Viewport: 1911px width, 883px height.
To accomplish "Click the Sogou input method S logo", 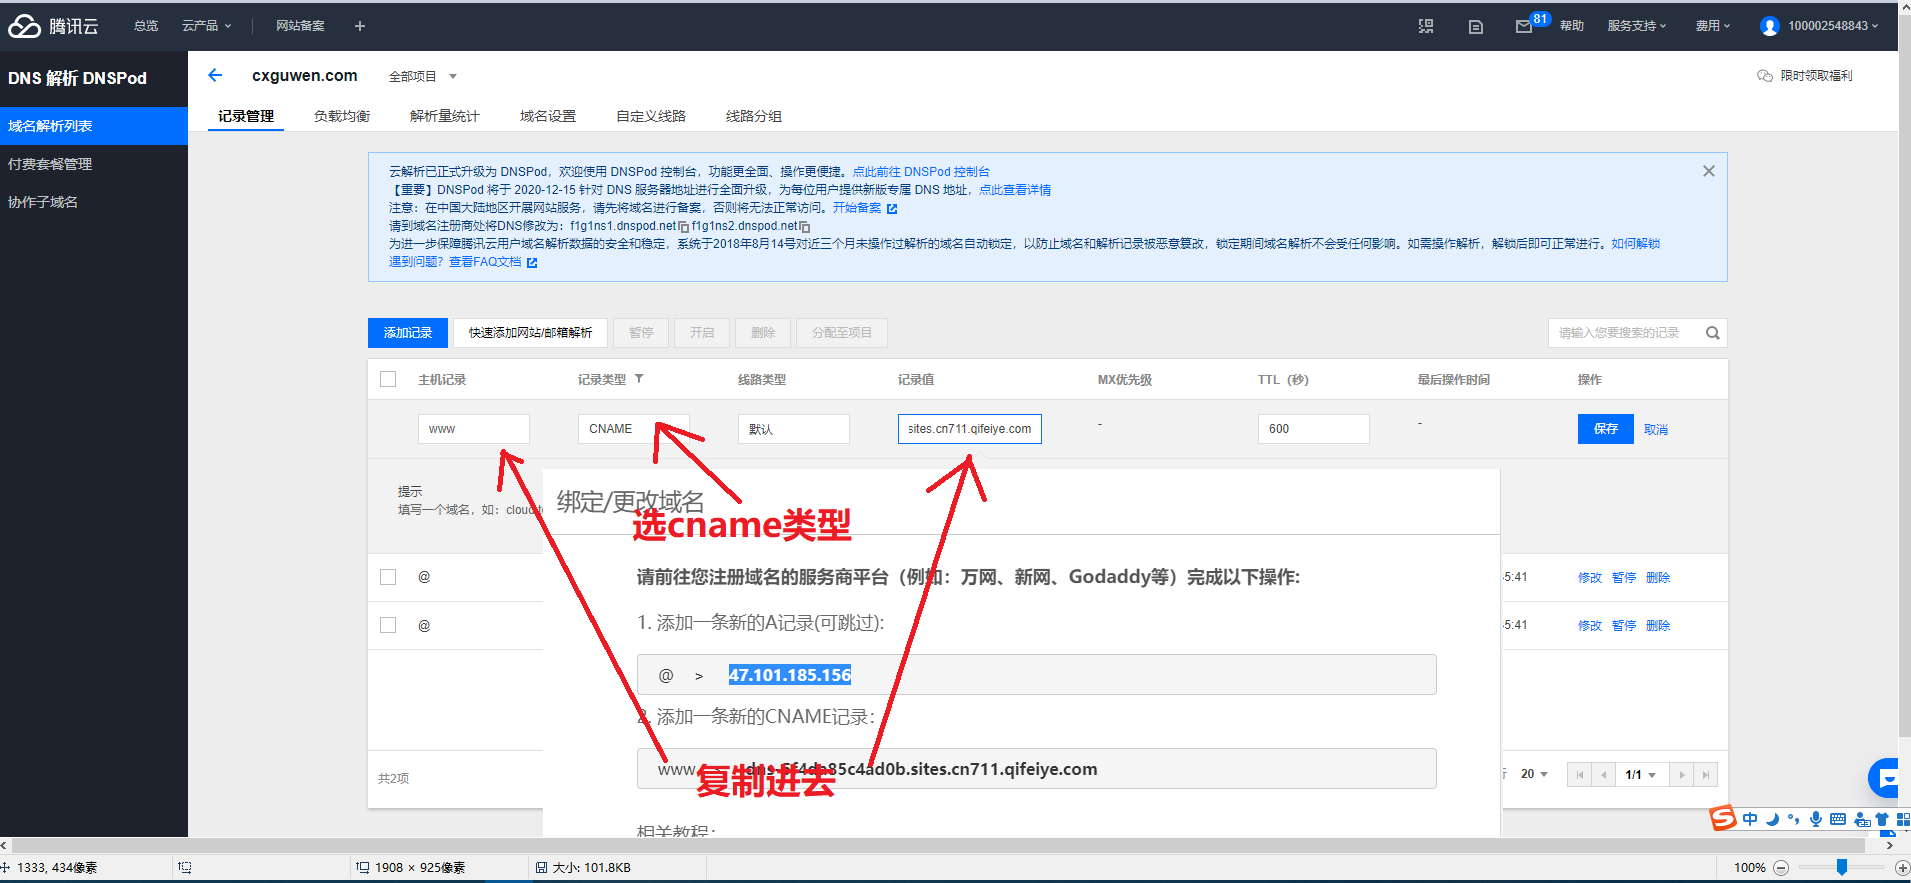I will 1723,818.
